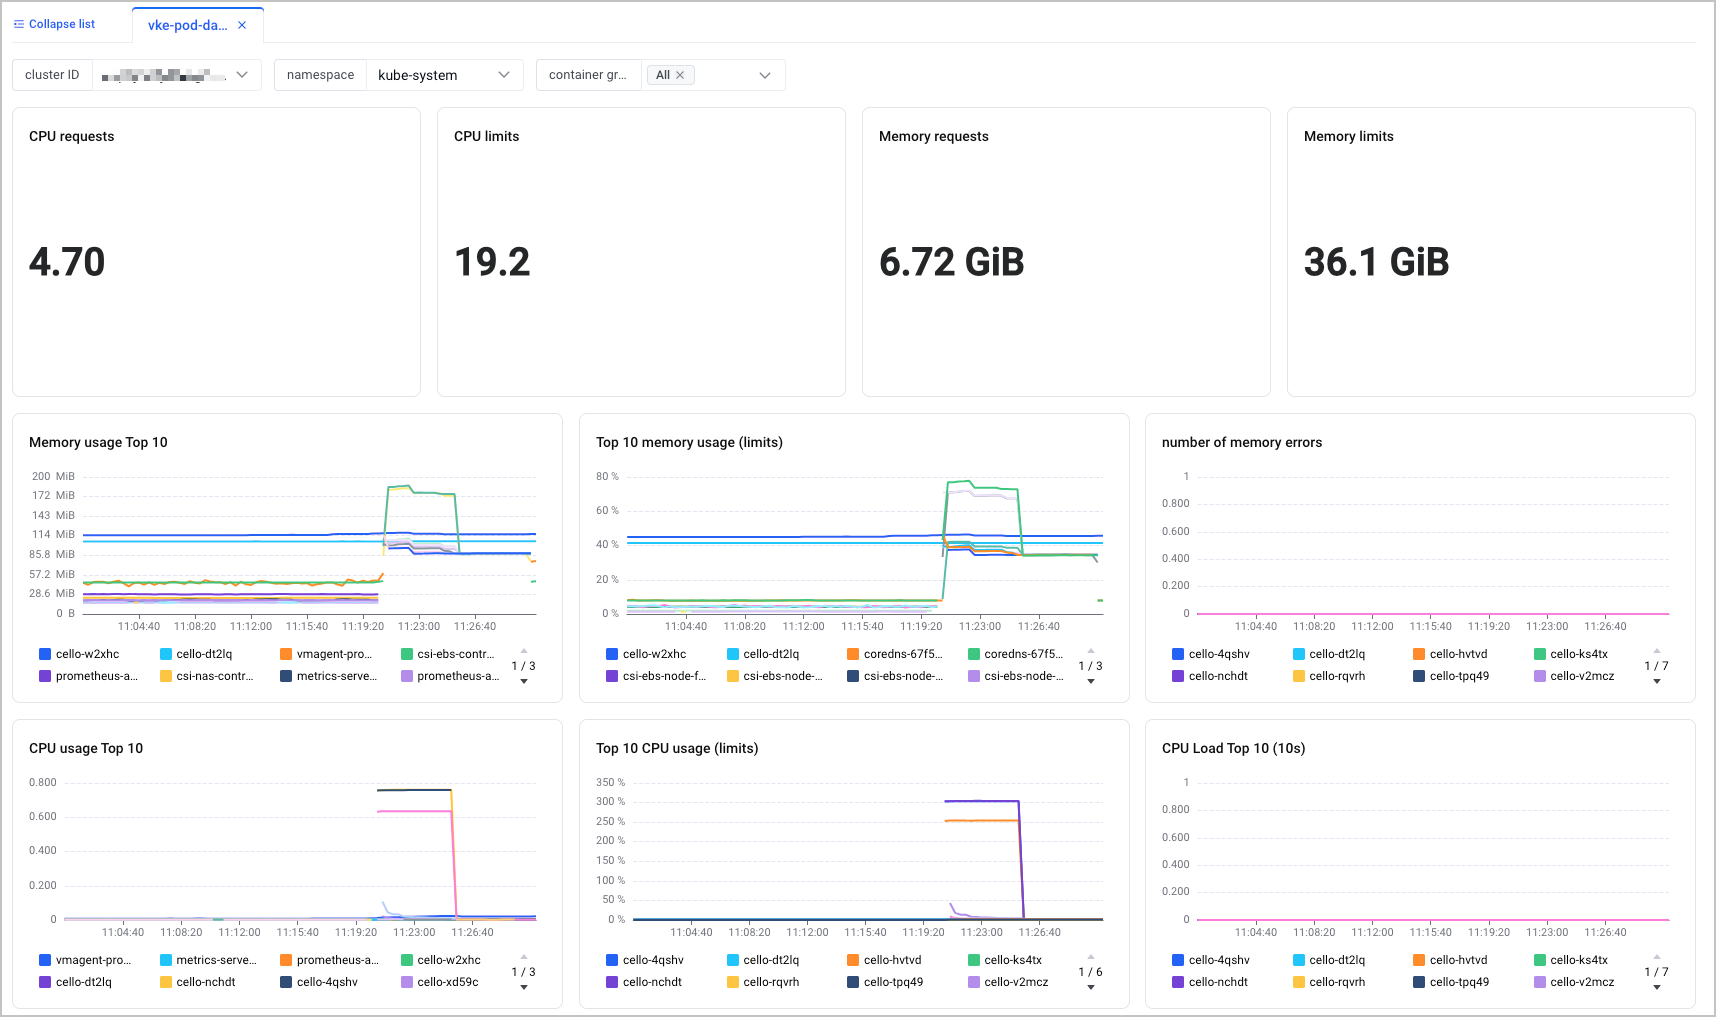Remove the All tag in container group
Viewport: 1716px width, 1017px height.
coord(680,75)
